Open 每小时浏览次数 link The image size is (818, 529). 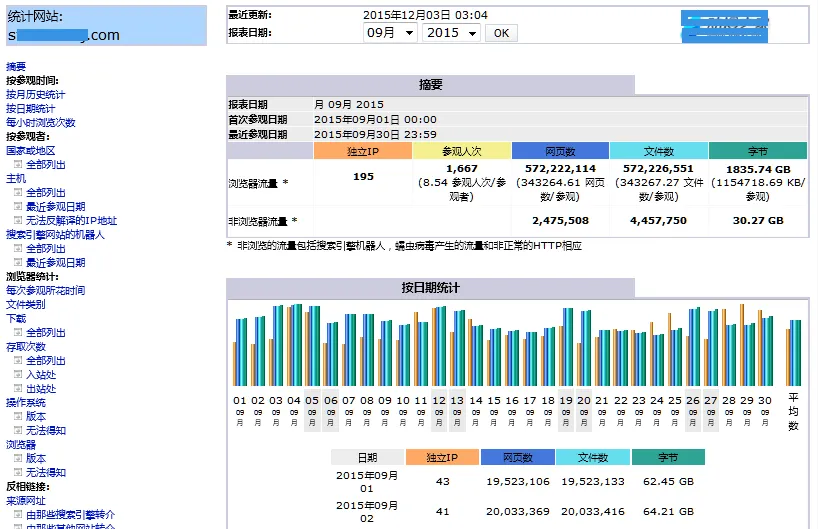point(41,123)
